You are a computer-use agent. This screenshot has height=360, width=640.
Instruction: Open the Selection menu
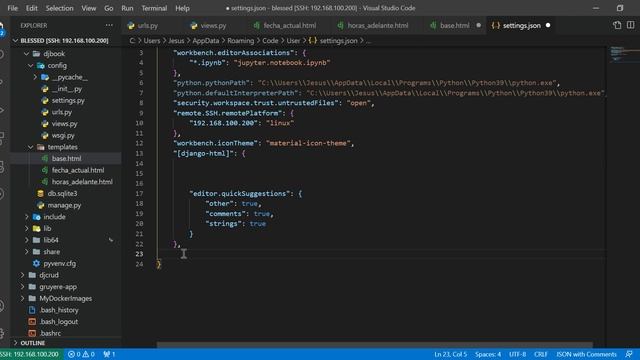pyautogui.click(x=60, y=8)
